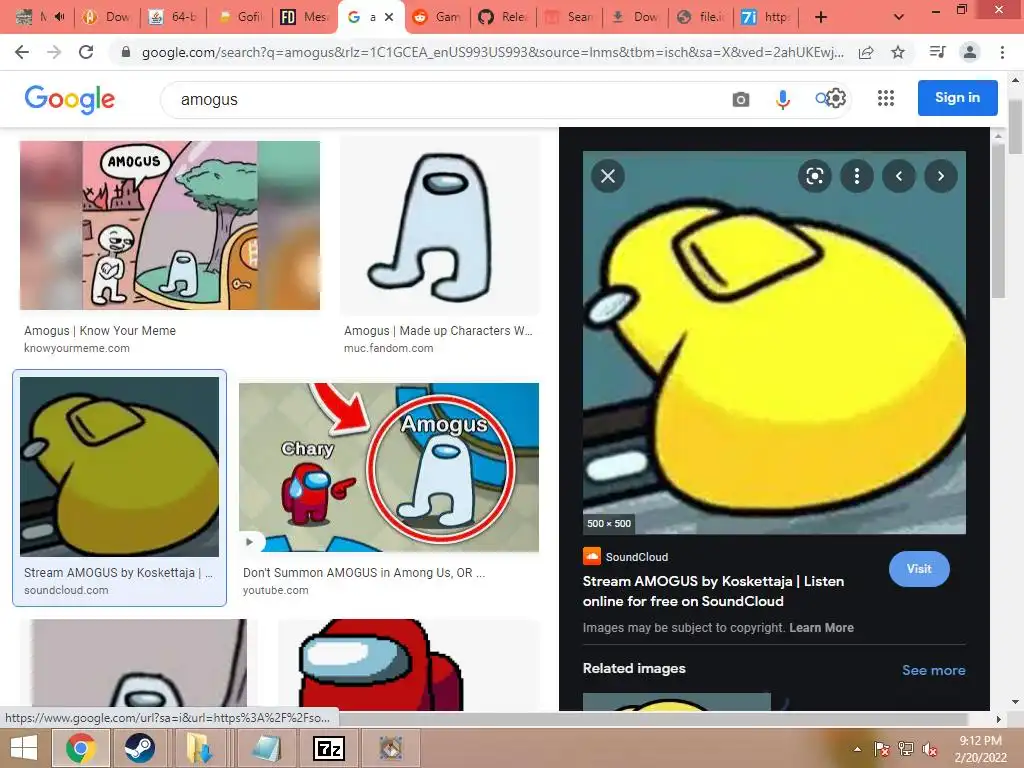Switch to the 64-b tab
The height and width of the screenshot is (768, 1024).
174,17
